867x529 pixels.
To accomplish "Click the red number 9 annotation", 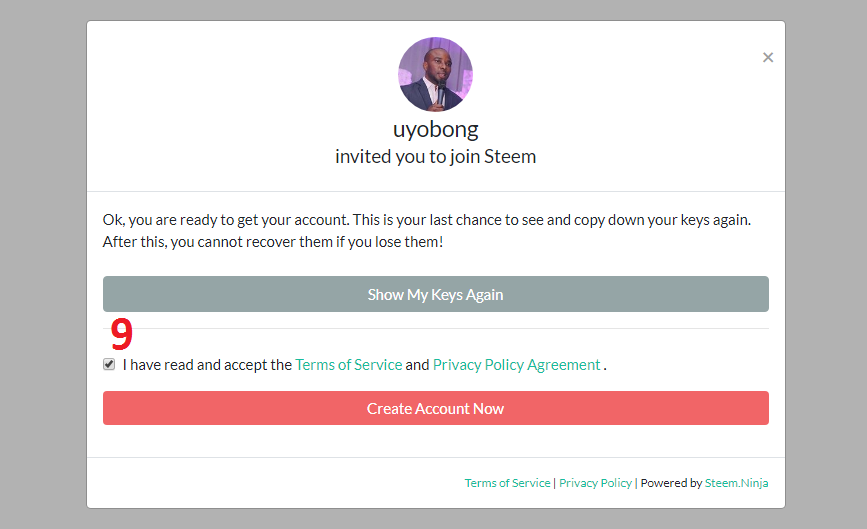I will (x=121, y=332).
